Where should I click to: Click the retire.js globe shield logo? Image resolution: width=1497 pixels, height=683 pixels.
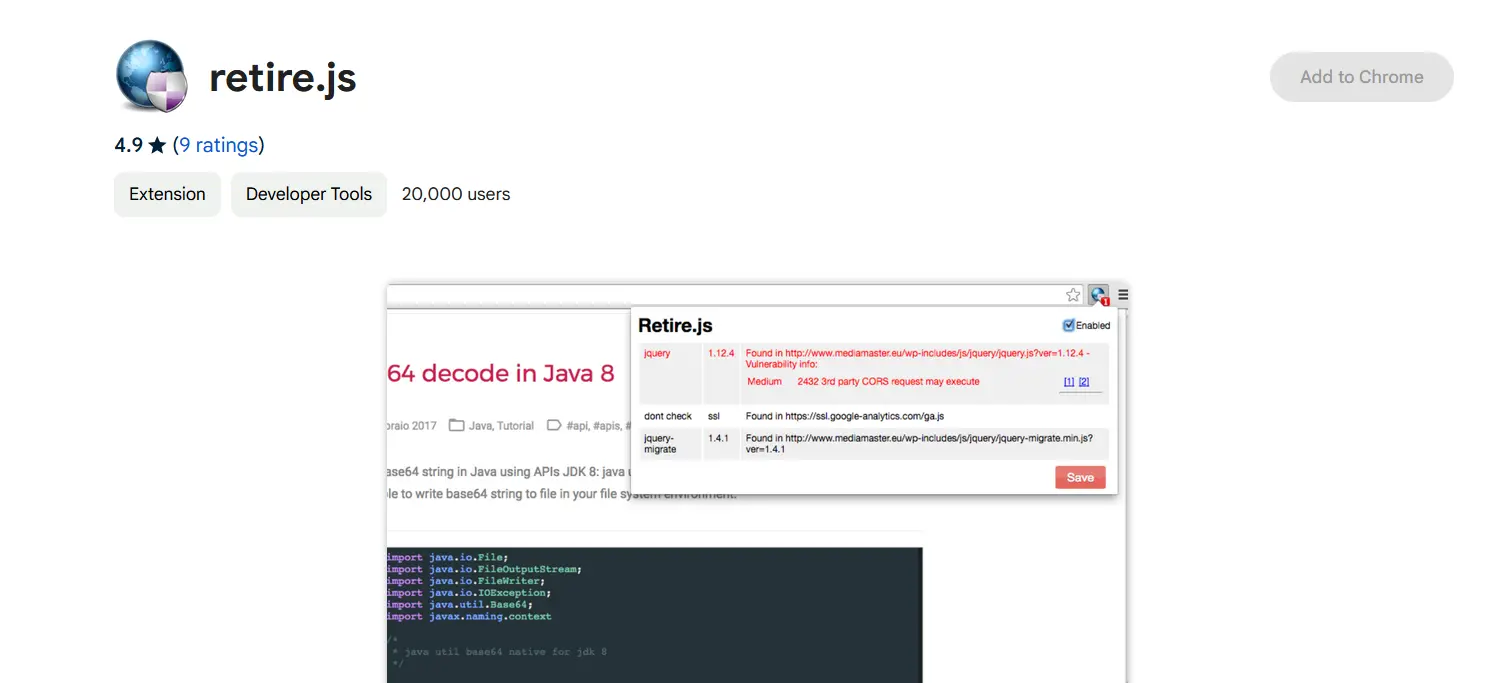152,76
